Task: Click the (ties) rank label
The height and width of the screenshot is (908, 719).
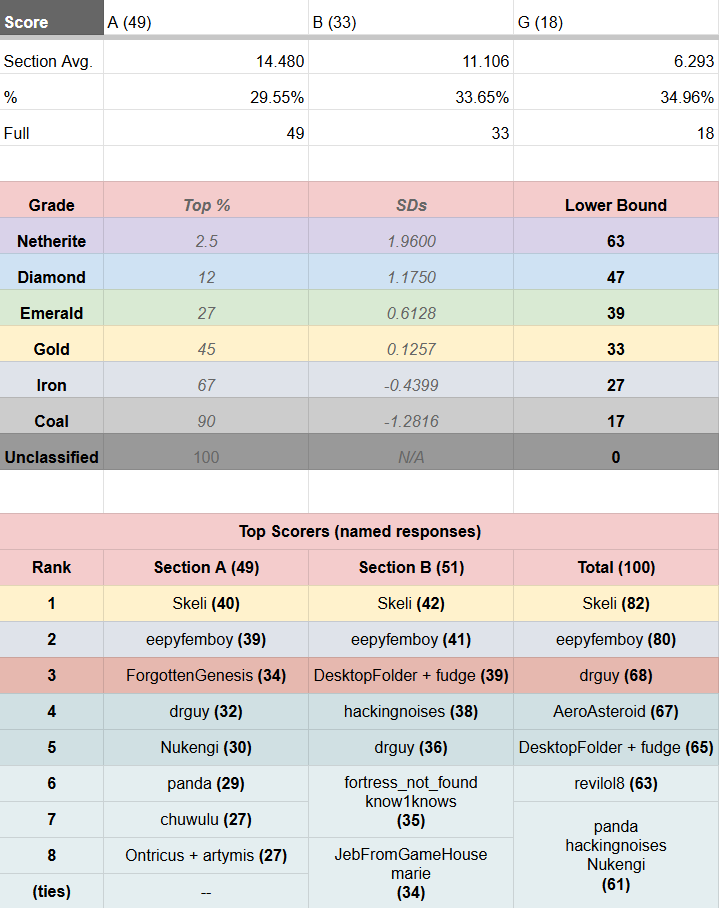Action: click(x=52, y=891)
